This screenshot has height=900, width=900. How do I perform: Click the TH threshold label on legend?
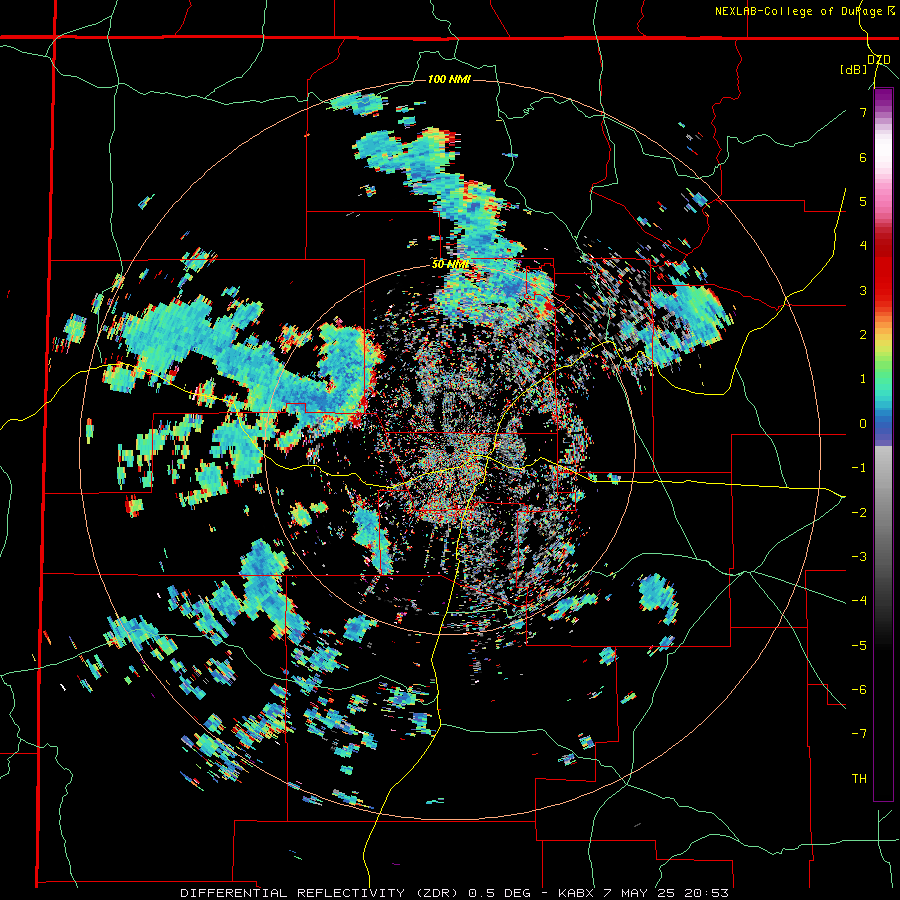pyautogui.click(x=859, y=778)
